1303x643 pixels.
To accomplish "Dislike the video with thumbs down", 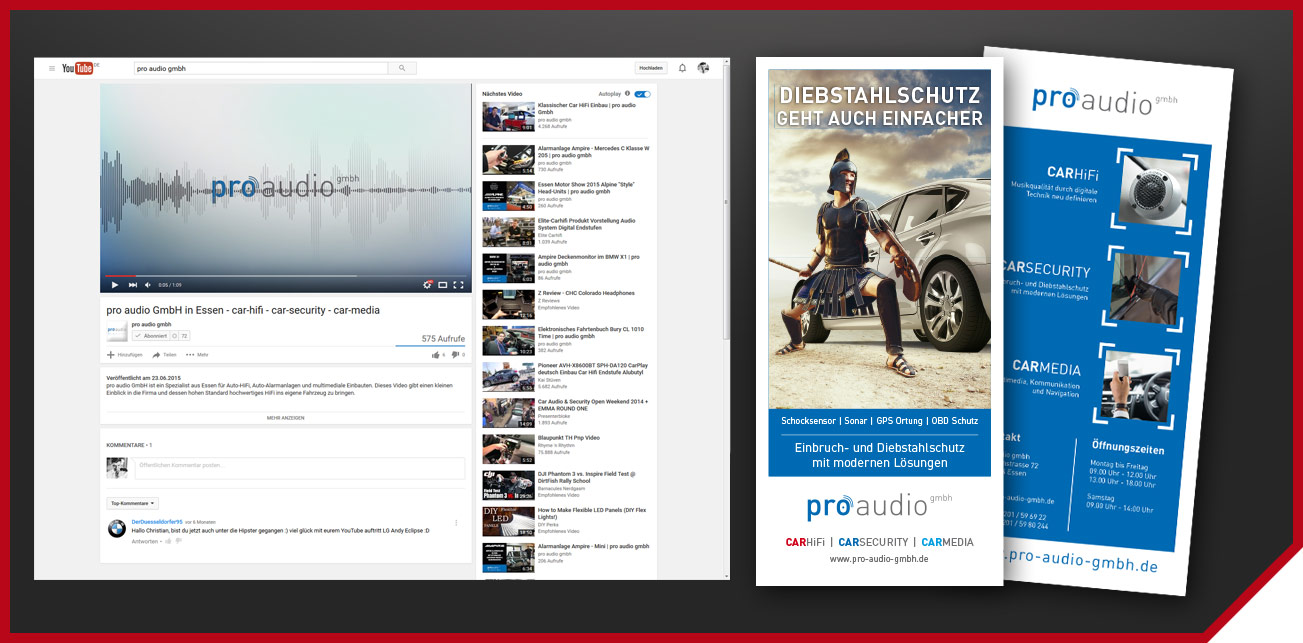I will tap(456, 354).
